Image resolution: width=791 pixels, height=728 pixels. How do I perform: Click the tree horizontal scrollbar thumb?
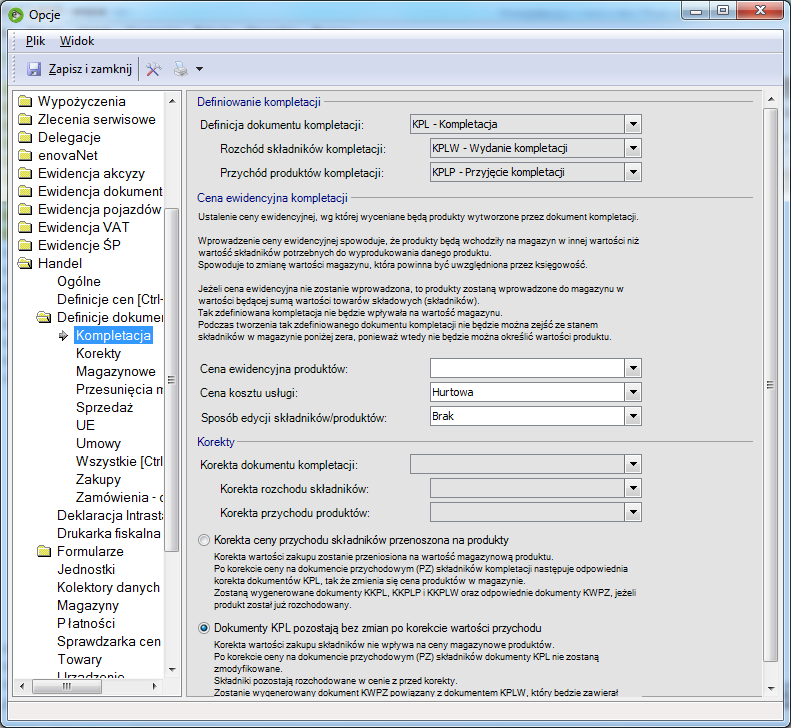(x=67, y=686)
